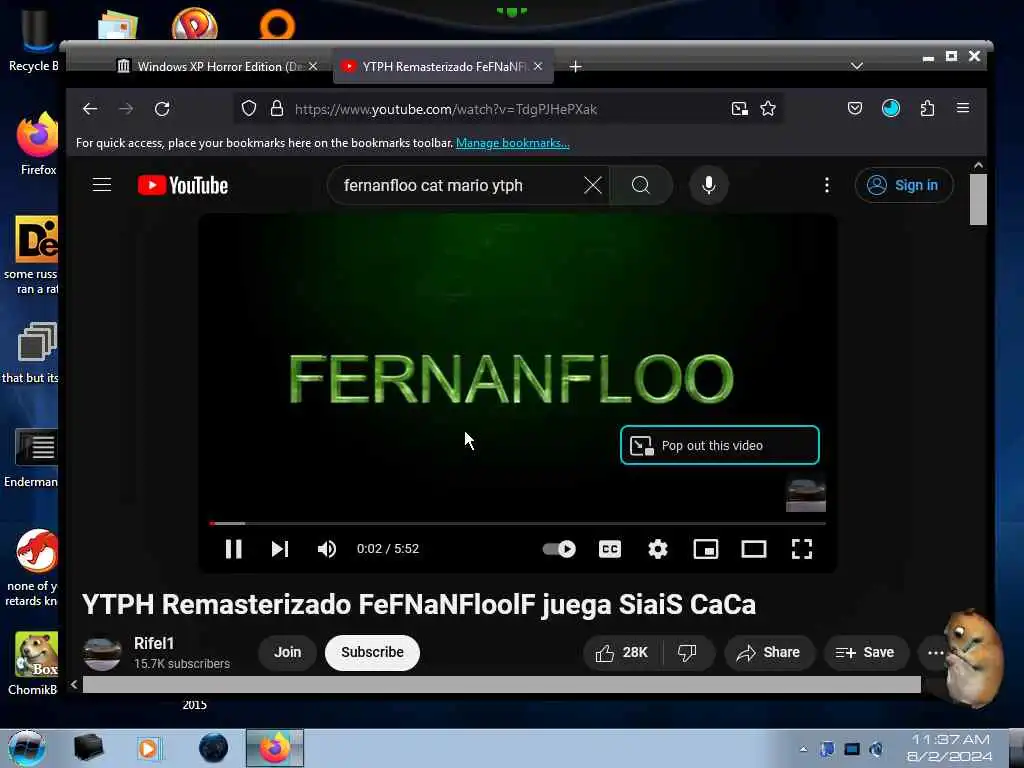
Task: Select the Firefox desktop shortcut
Action: [x=38, y=144]
